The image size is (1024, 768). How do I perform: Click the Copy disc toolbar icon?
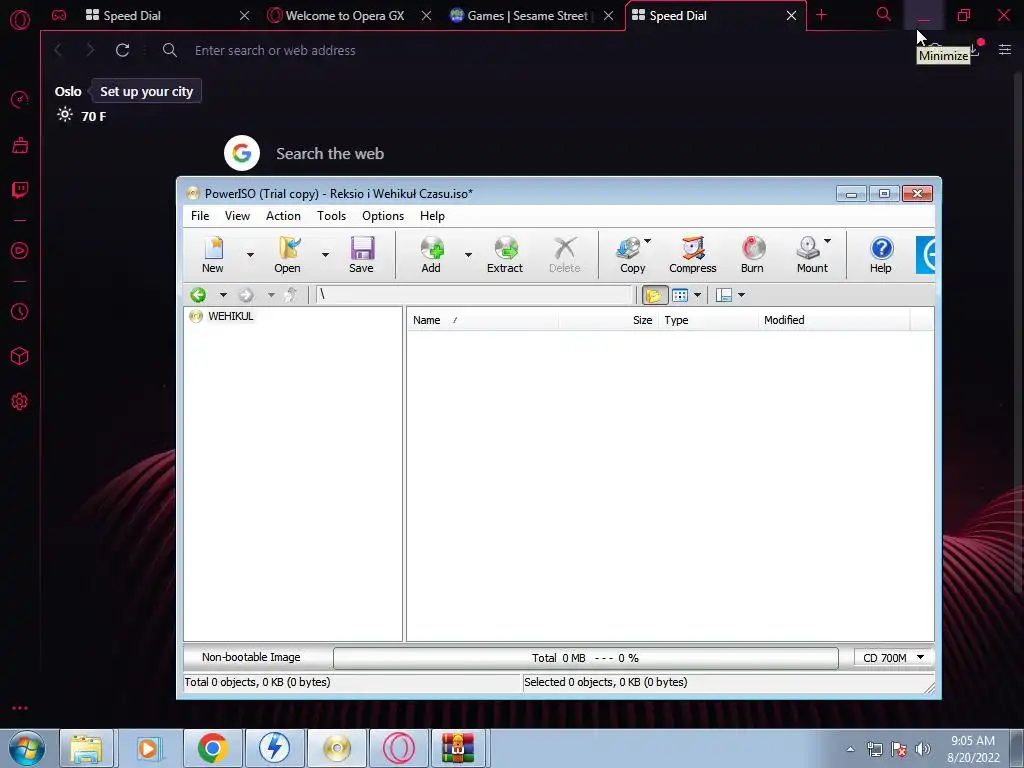coord(631,255)
